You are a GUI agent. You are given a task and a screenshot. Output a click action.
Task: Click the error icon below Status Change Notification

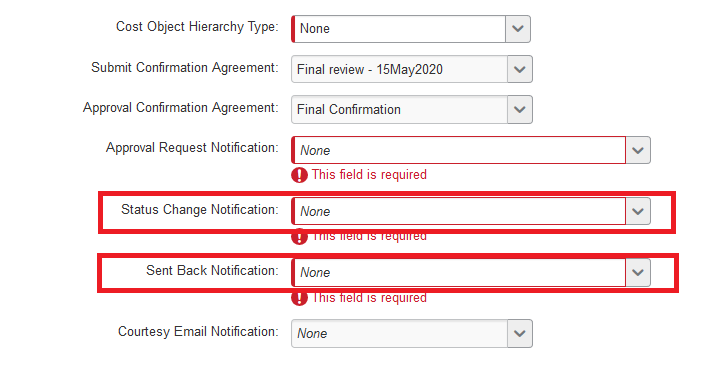[299, 236]
